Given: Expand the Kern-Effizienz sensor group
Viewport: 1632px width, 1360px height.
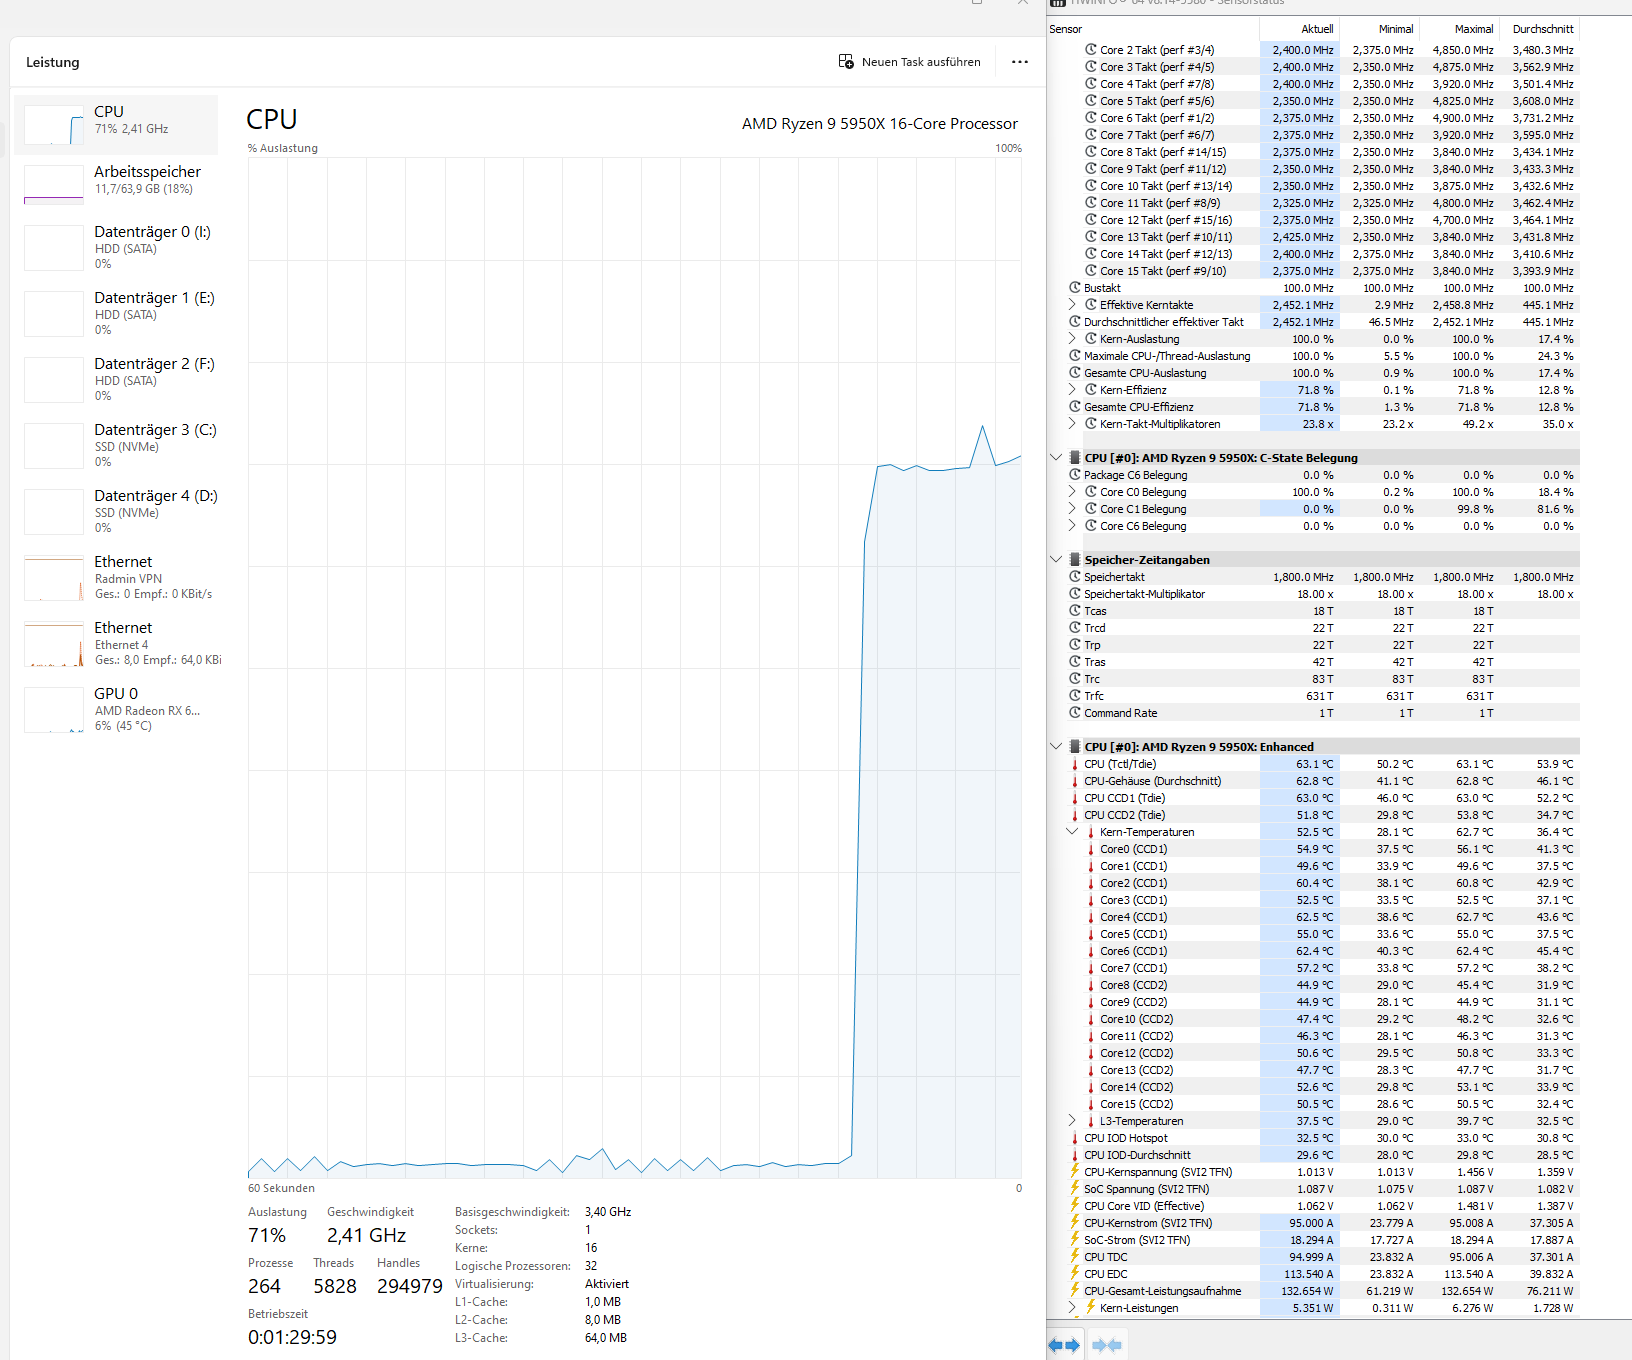Looking at the screenshot, I should coord(1072,390).
